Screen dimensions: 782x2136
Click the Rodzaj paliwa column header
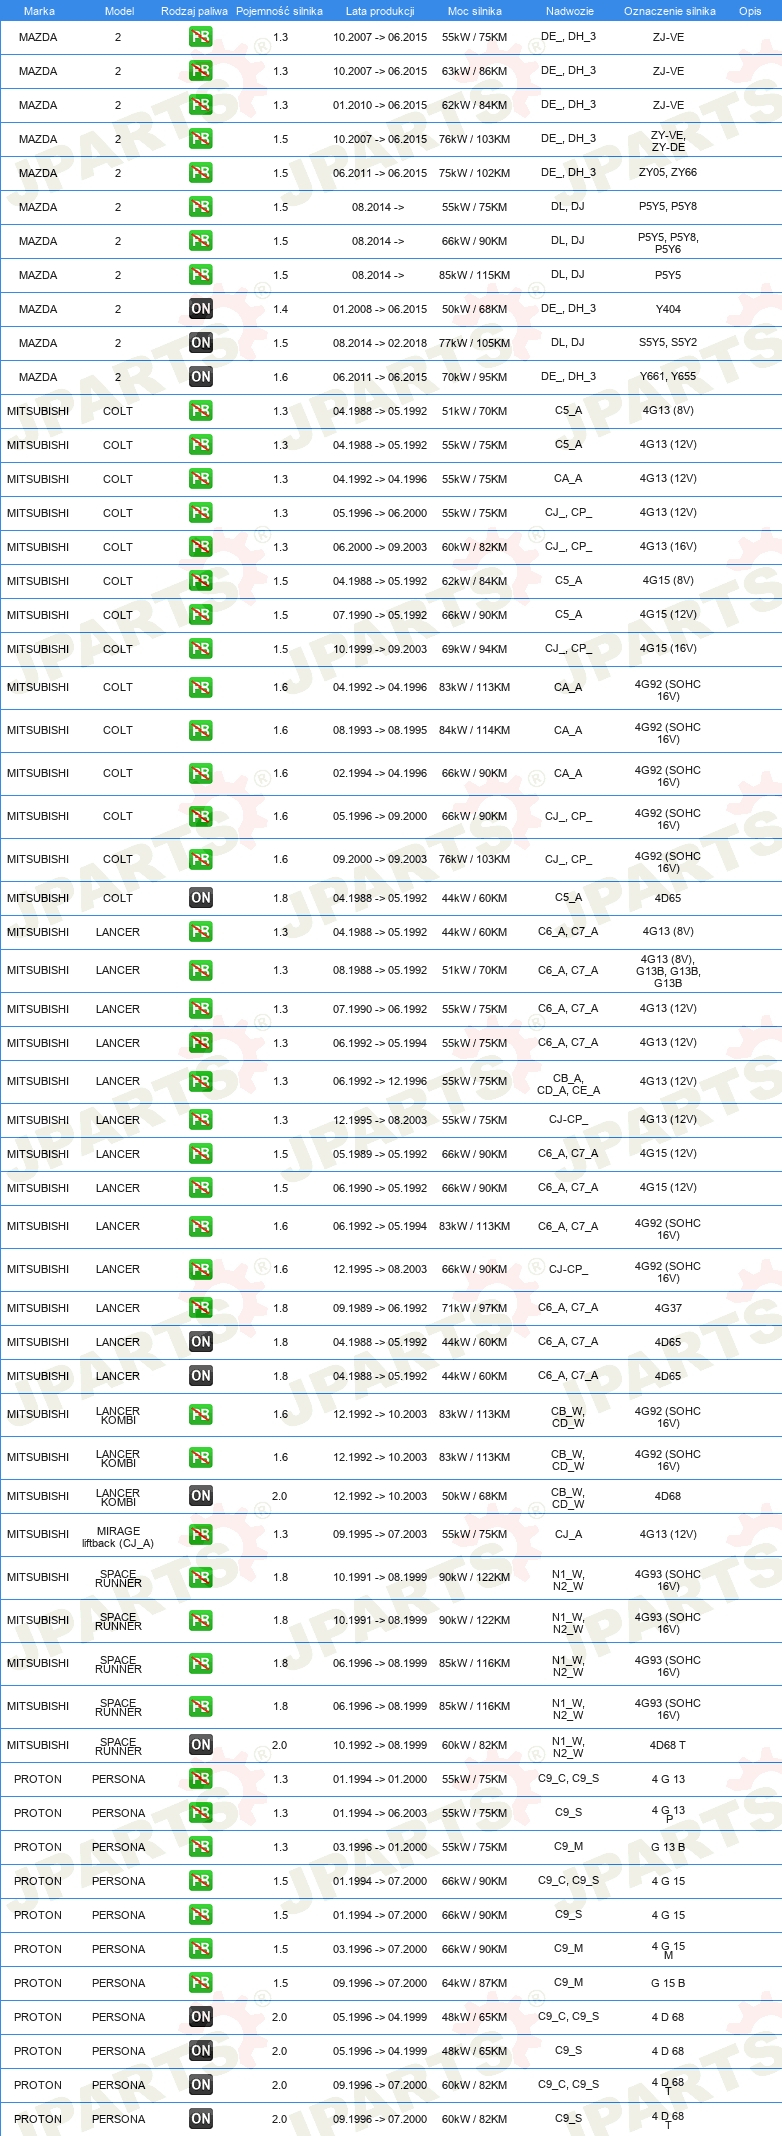(194, 11)
